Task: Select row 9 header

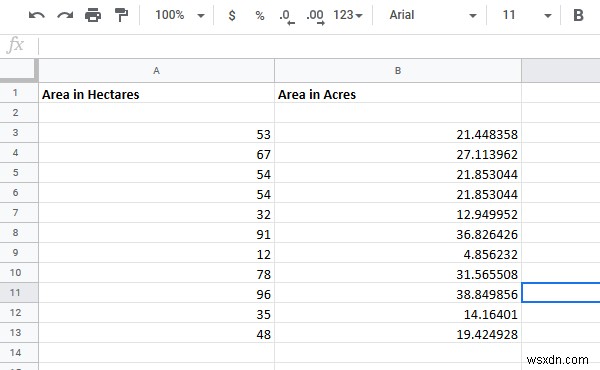Action: point(19,253)
